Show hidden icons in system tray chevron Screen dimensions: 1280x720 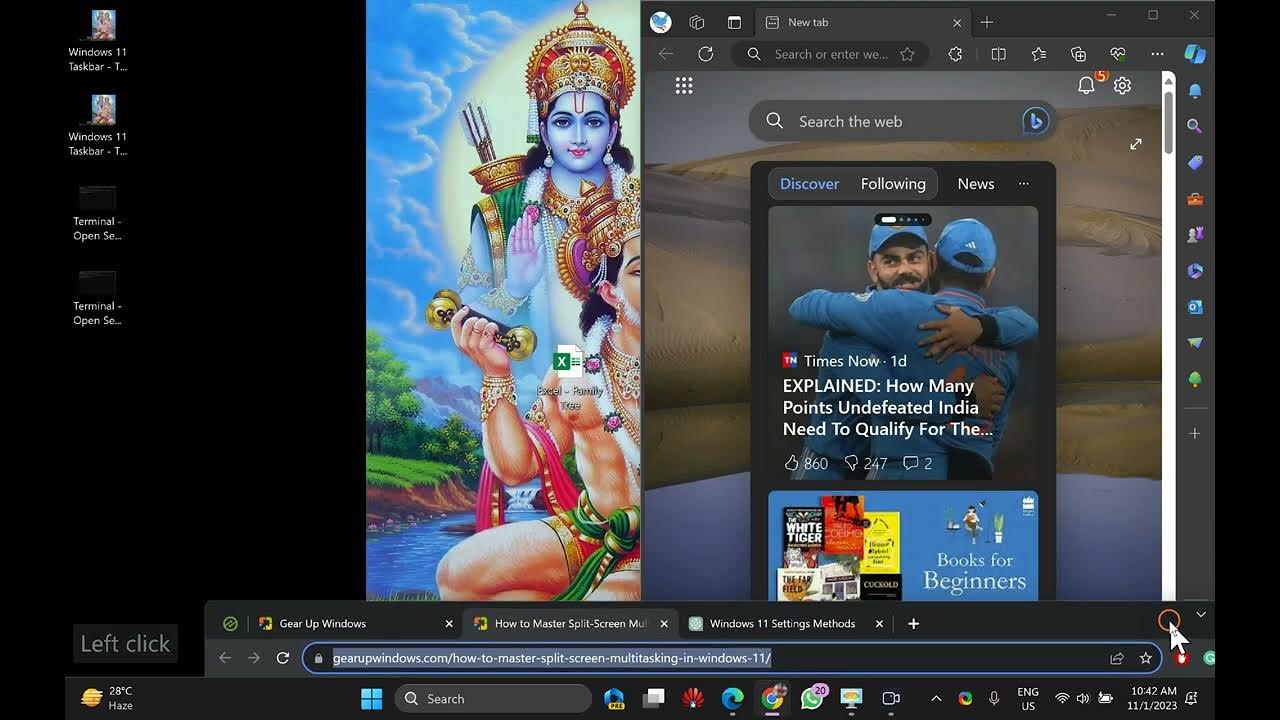[936, 698]
